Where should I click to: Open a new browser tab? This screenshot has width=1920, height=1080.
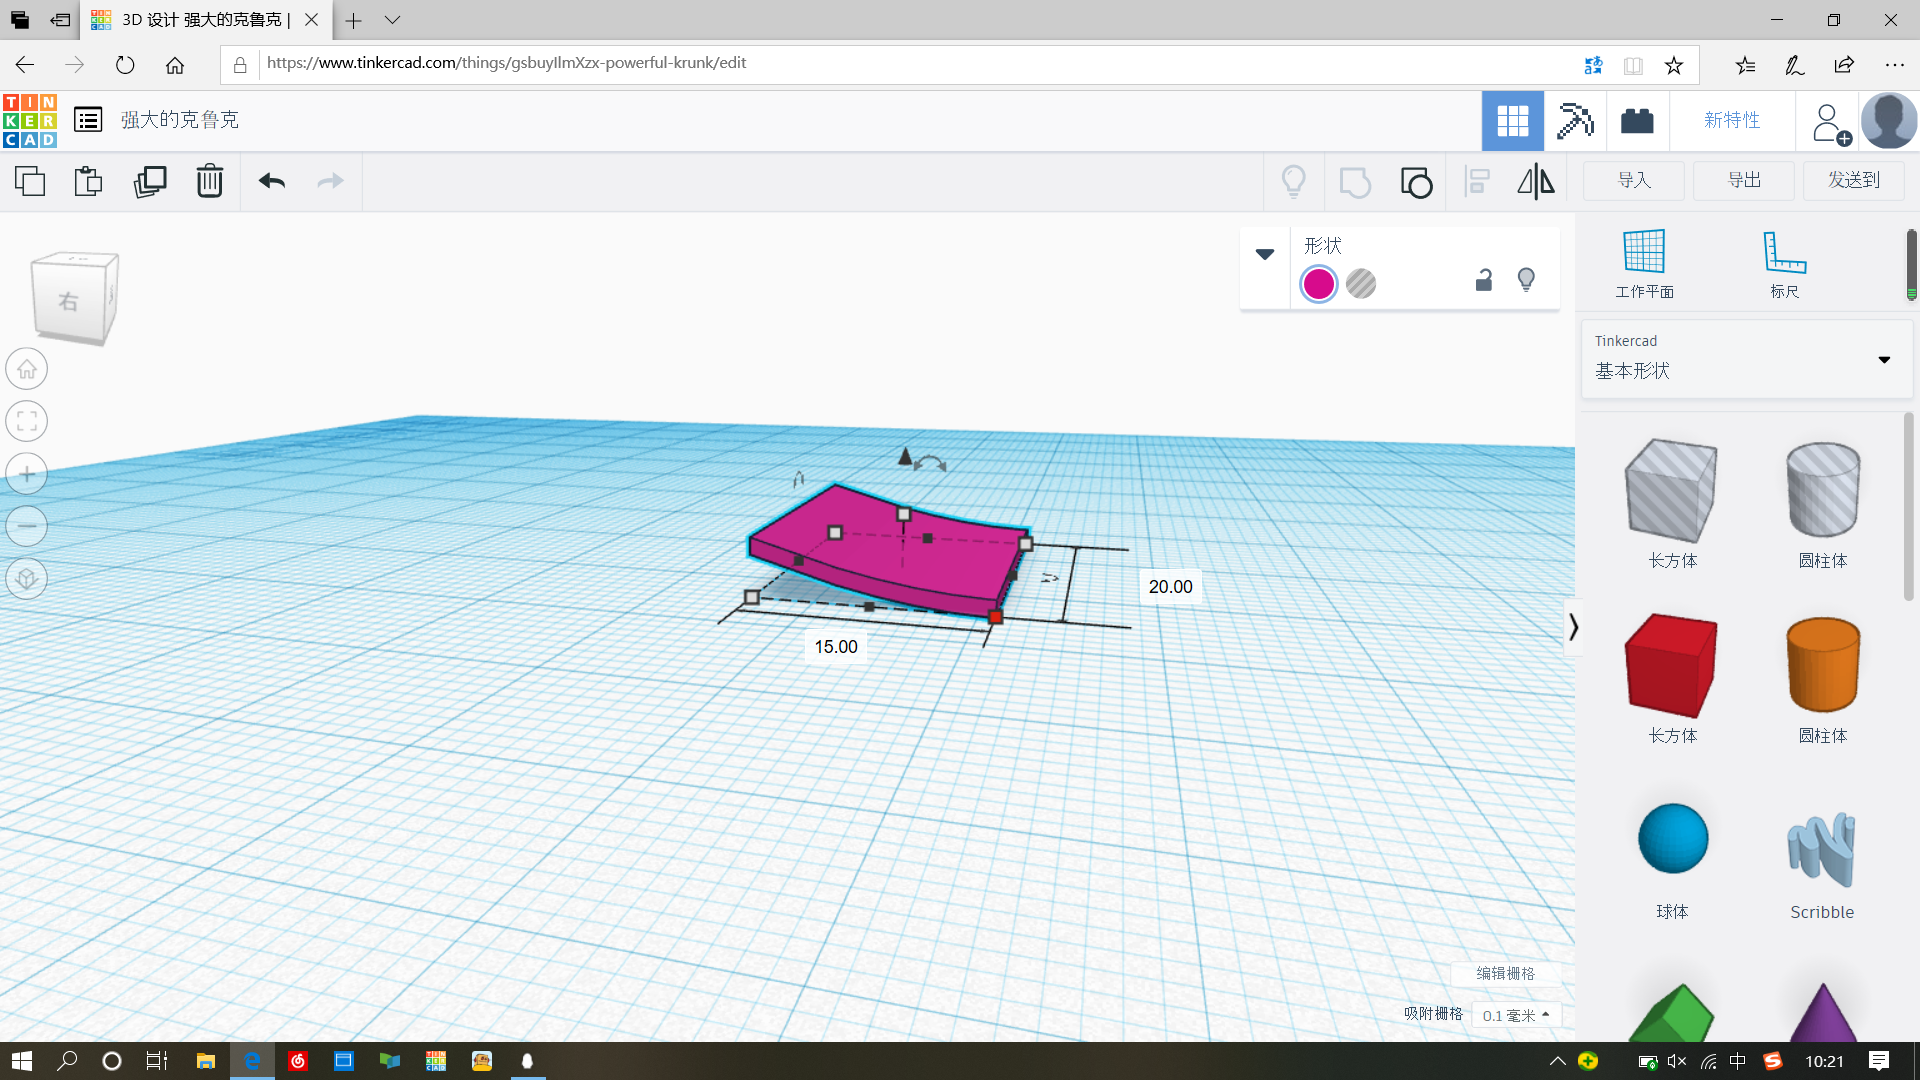(353, 20)
